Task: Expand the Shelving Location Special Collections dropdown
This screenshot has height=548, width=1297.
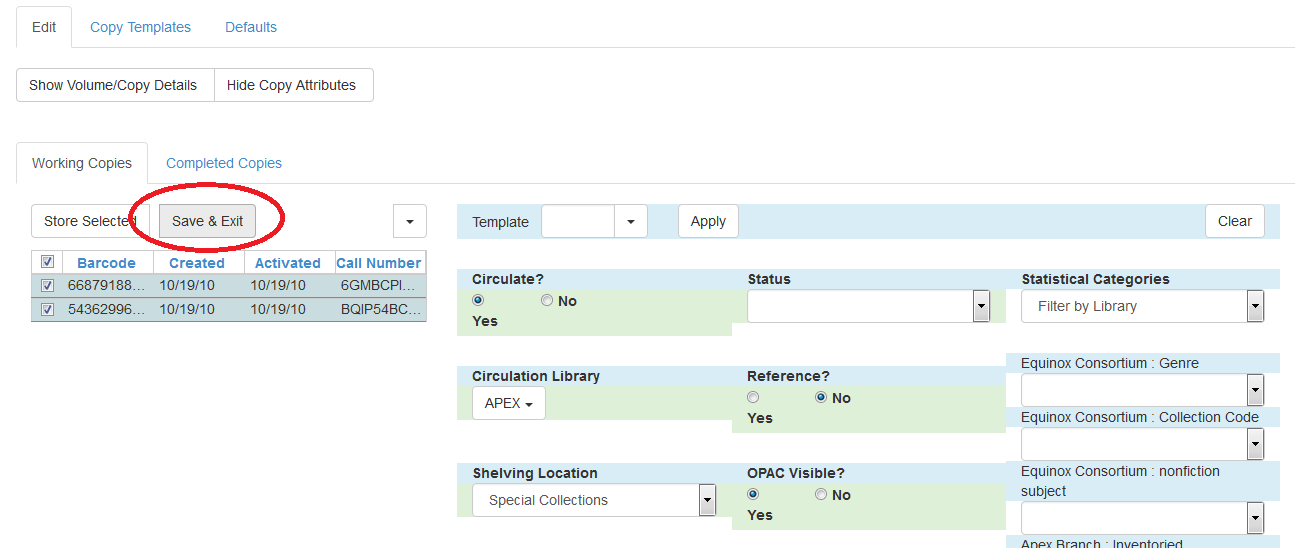Action: (707, 500)
